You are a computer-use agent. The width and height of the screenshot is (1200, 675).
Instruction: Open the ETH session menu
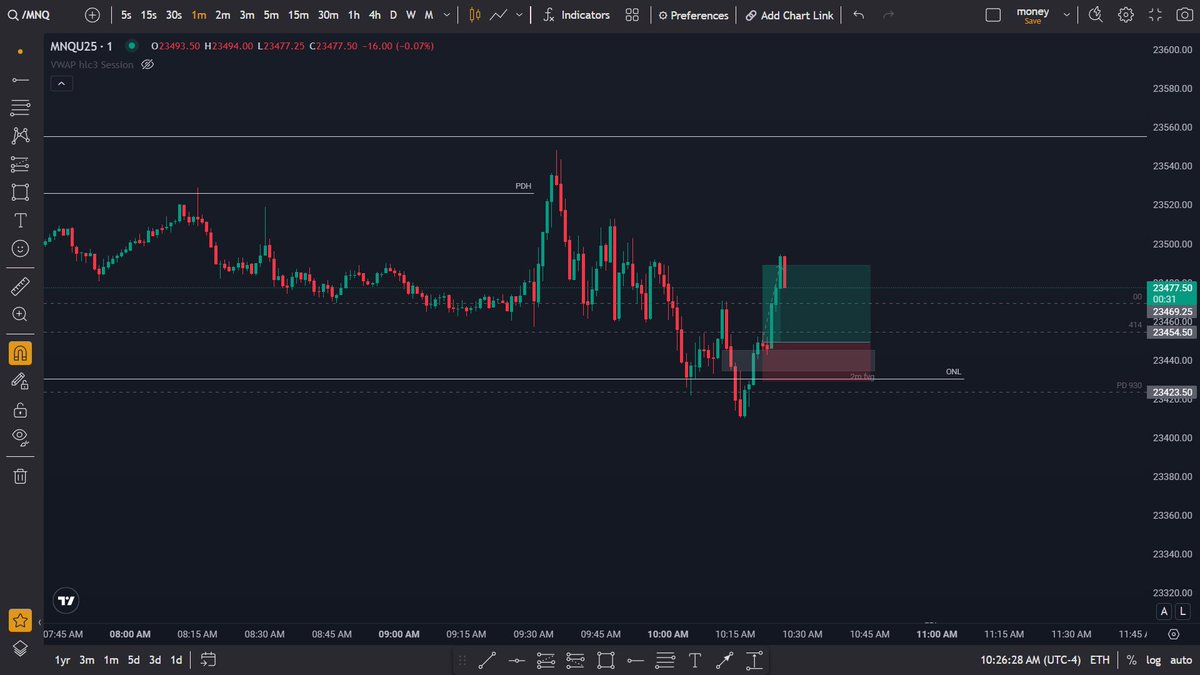click(x=1099, y=660)
